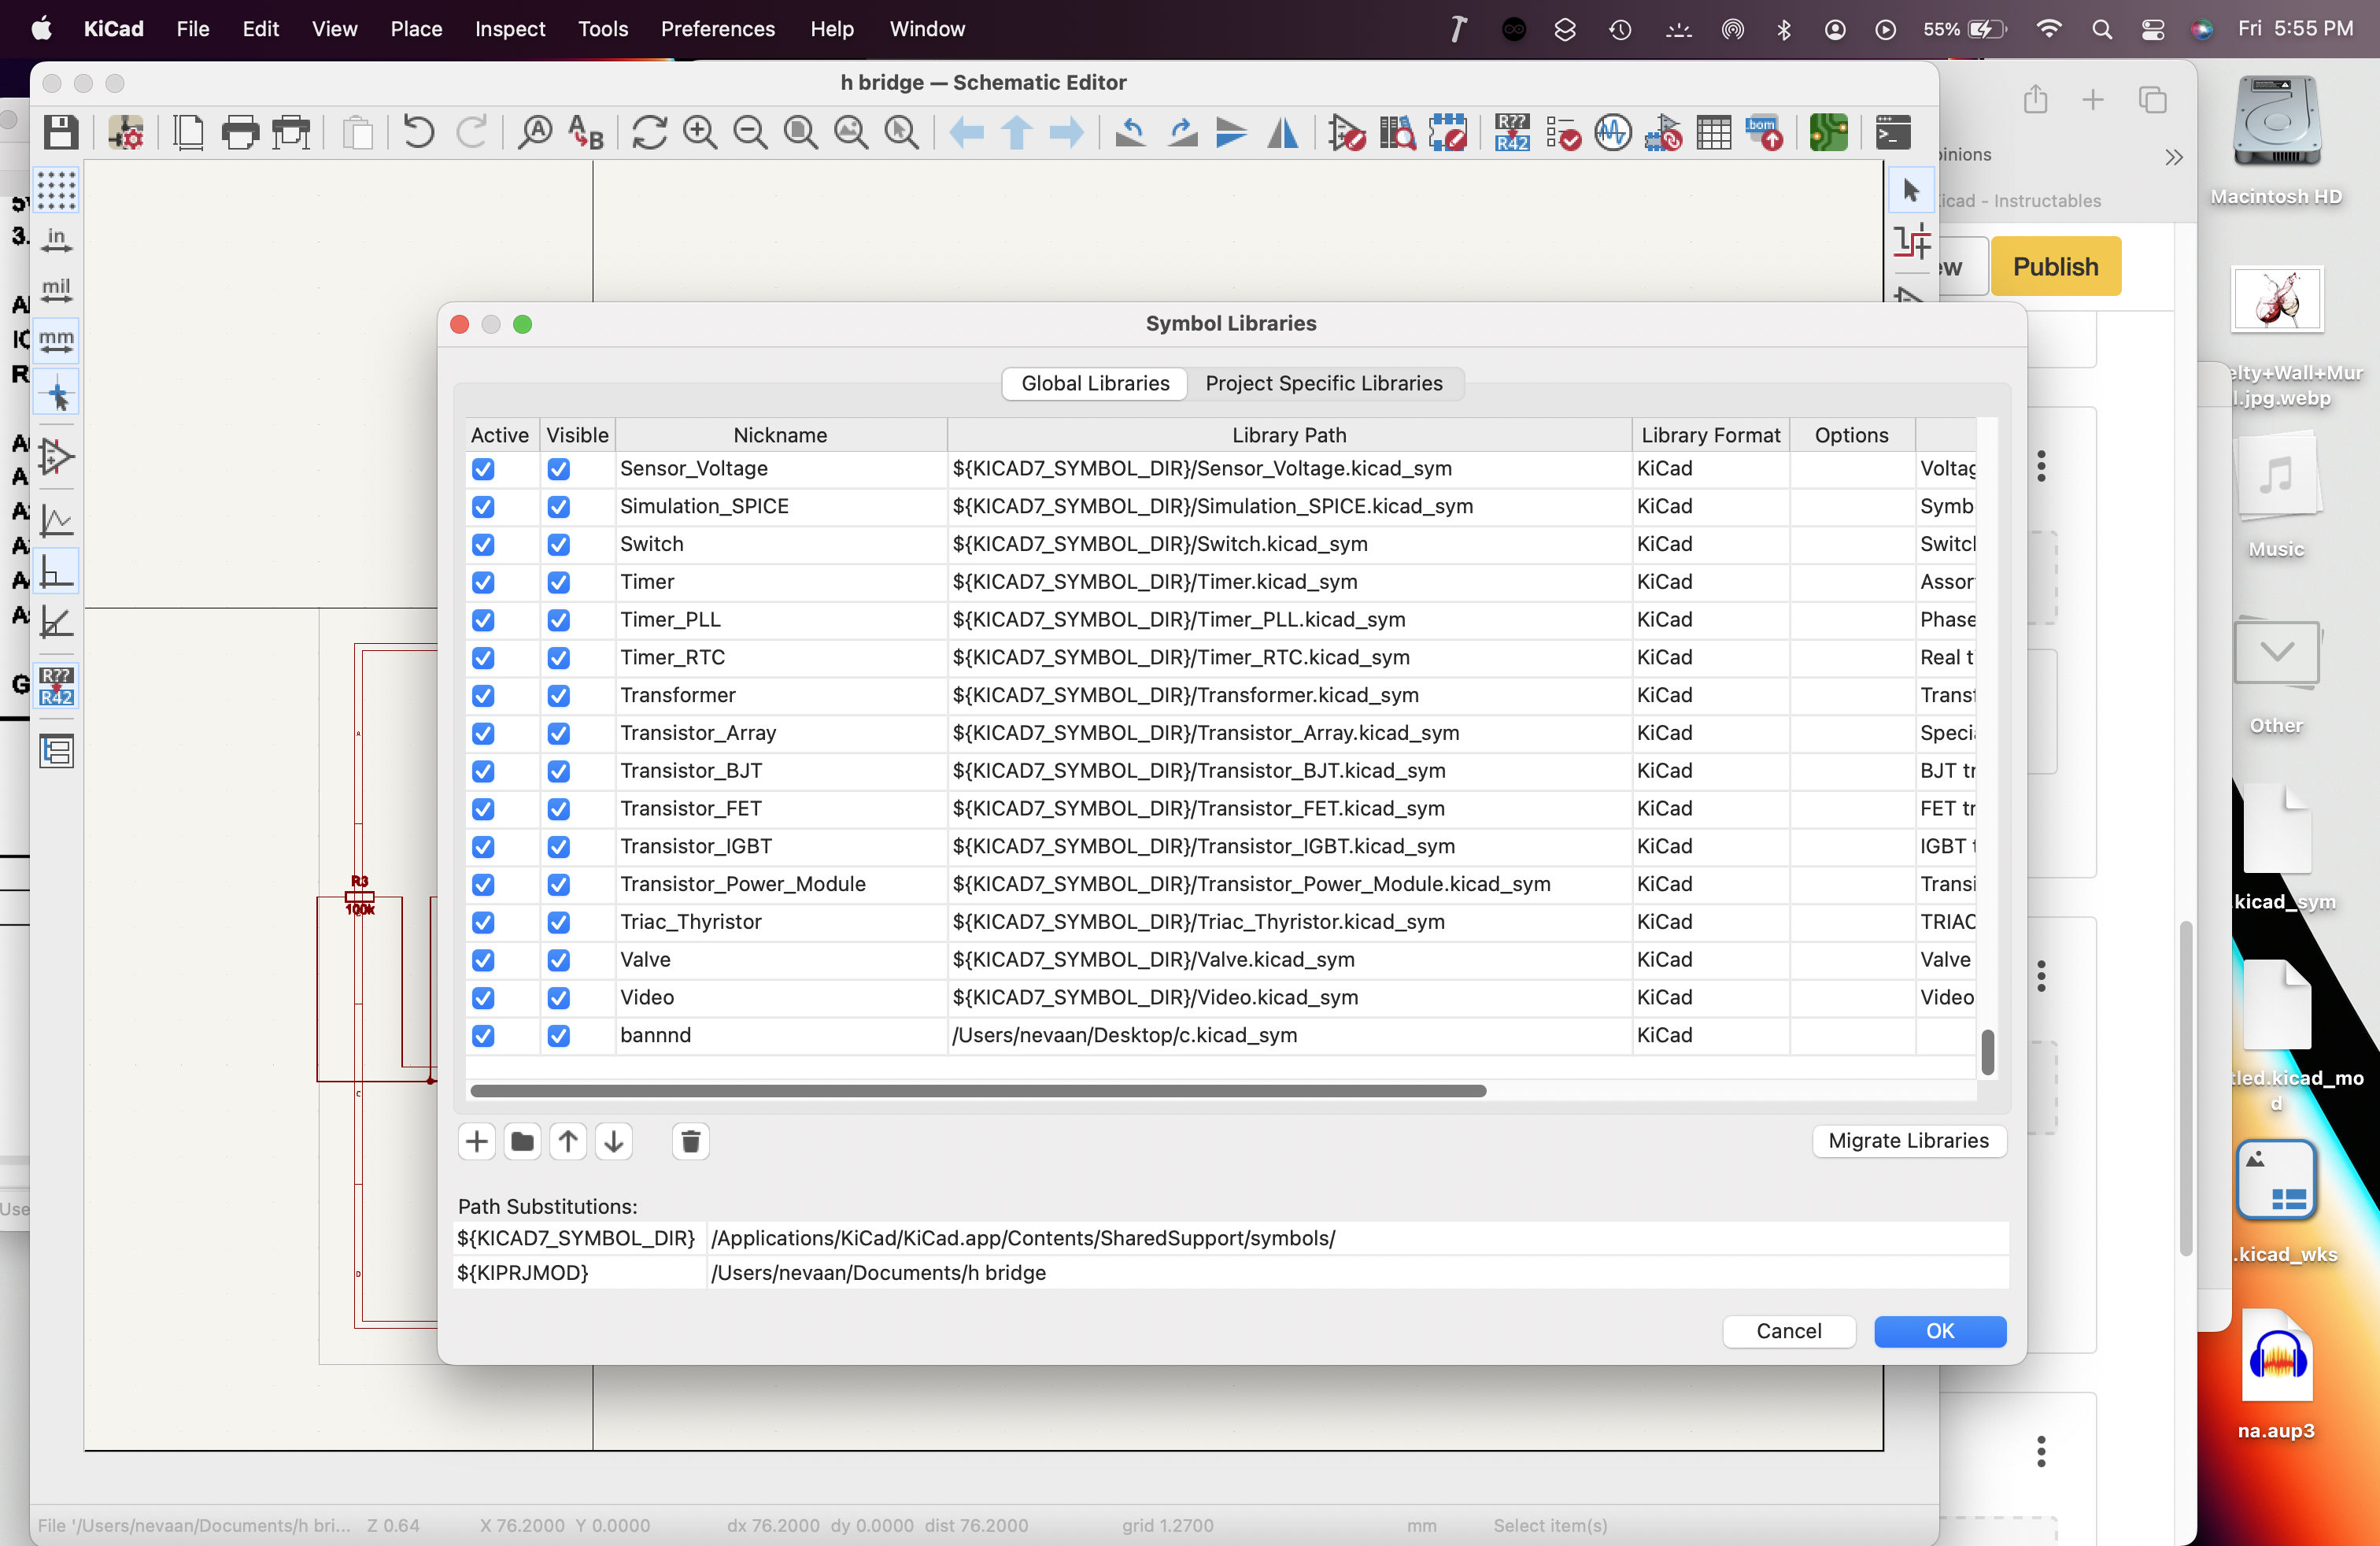This screenshot has height=1546, width=2380.
Task: Click the browser tab overflow chevron
Action: point(2173,157)
